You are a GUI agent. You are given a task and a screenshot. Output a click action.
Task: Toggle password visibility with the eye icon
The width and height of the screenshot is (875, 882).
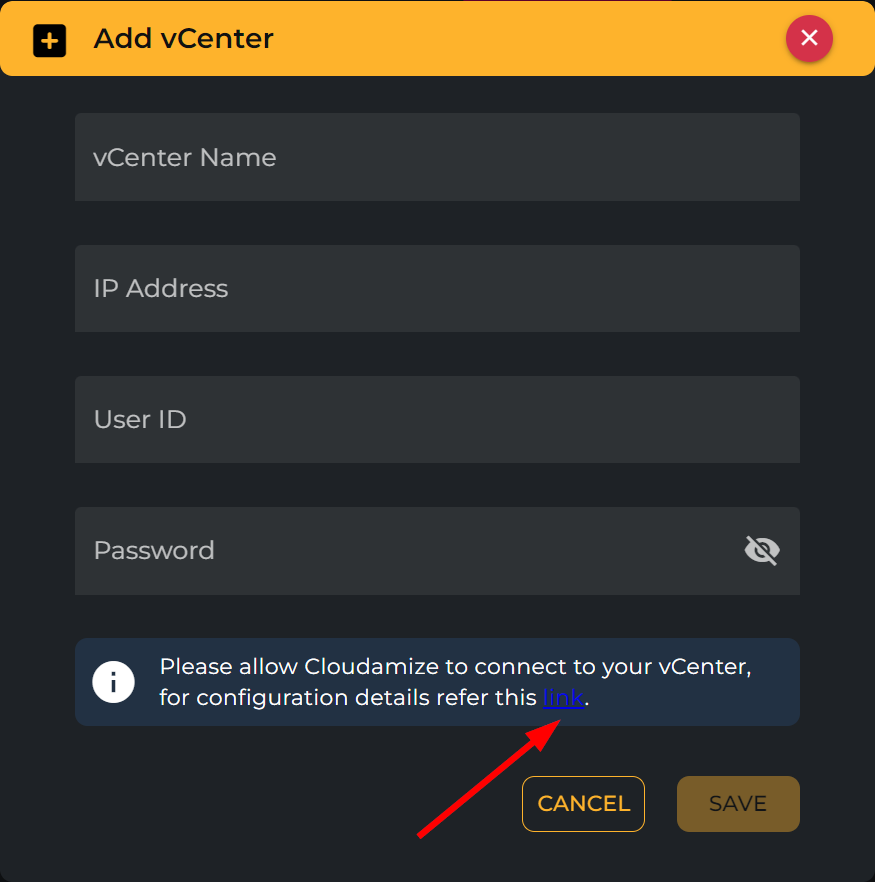click(x=762, y=550)
